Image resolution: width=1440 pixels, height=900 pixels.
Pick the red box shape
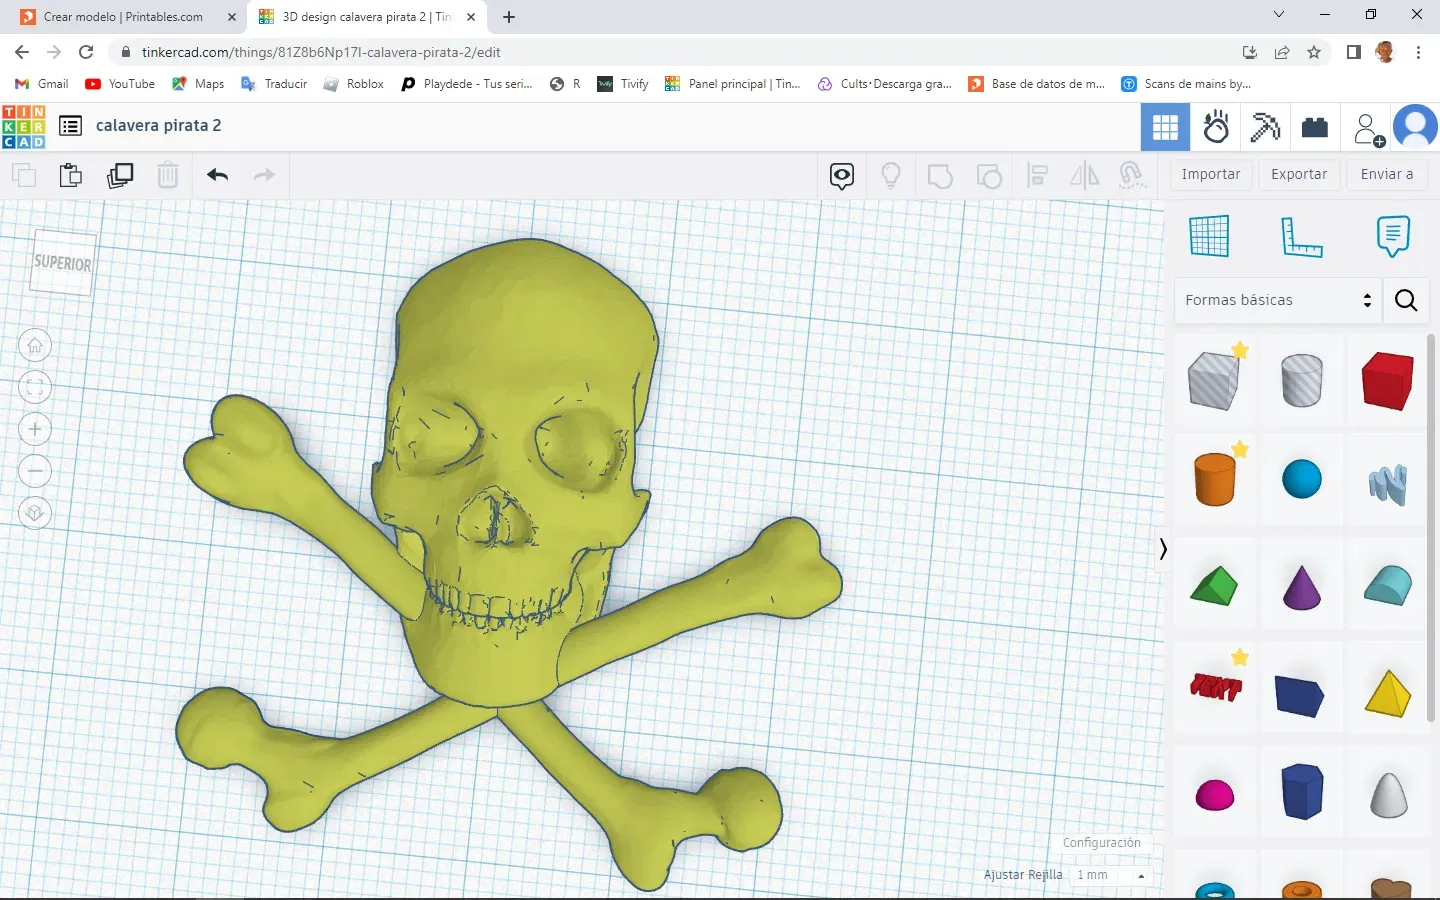click(x=1387, y=381)
